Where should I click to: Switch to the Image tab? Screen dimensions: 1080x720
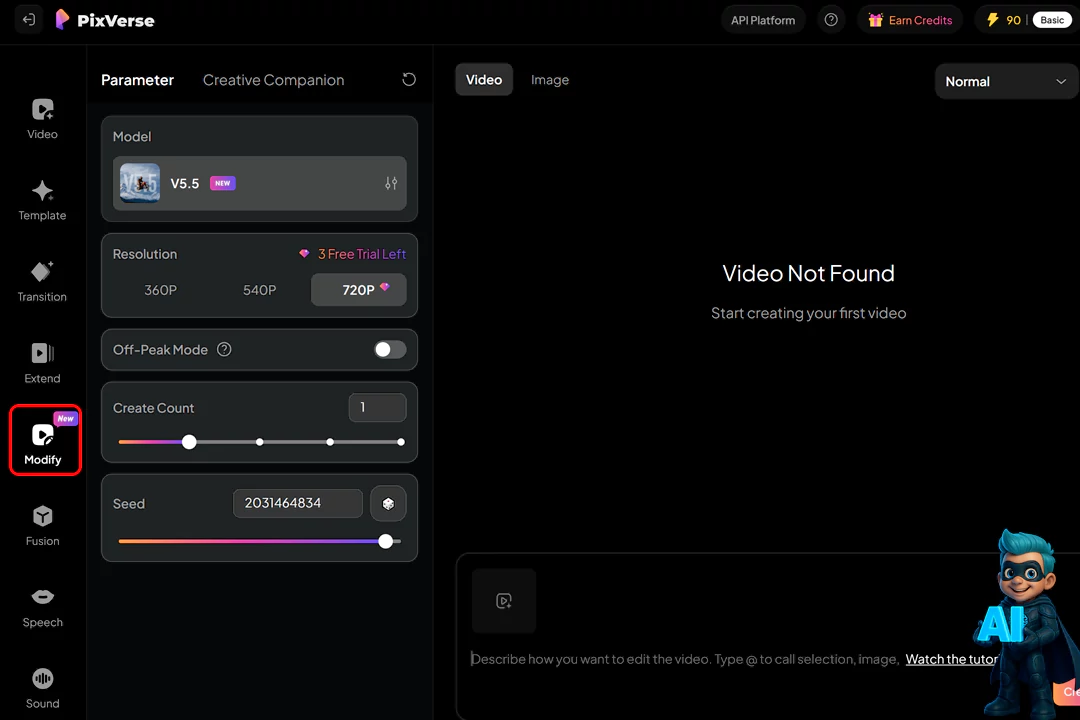click(549, 80)
